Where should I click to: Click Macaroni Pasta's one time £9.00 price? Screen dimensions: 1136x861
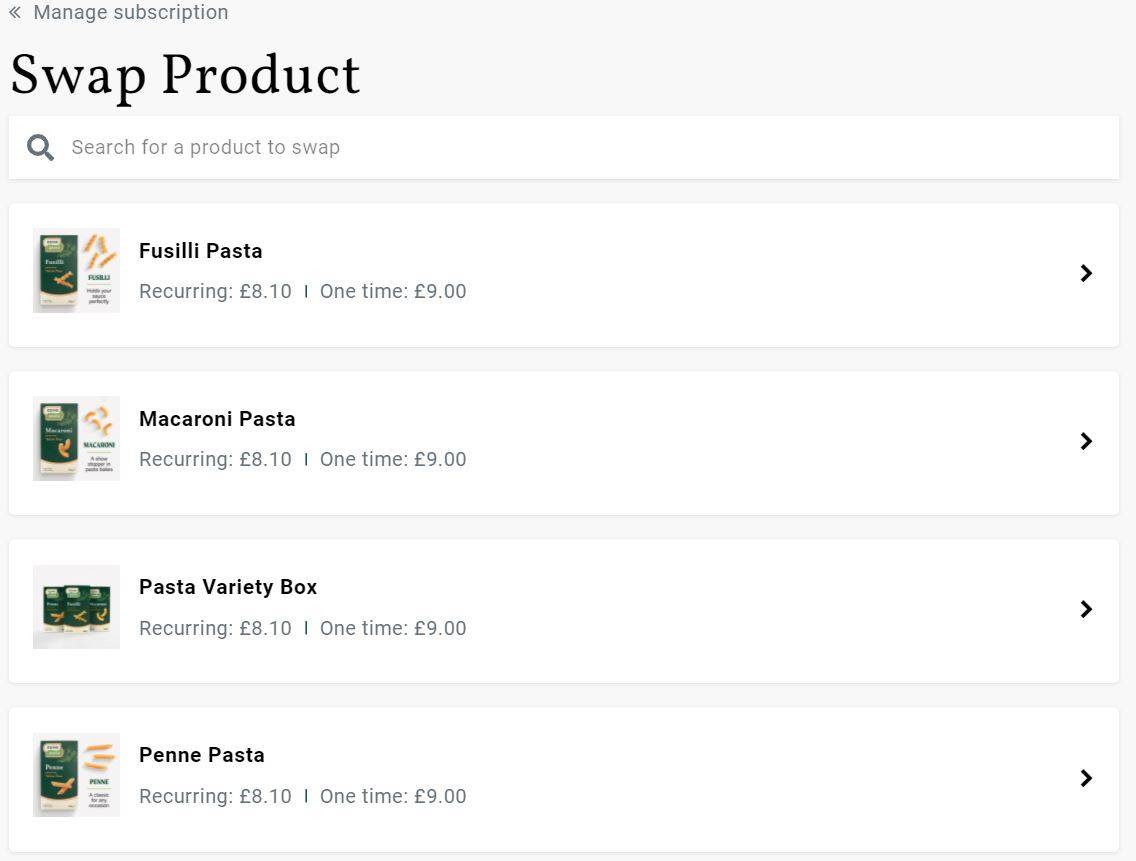pos(393,459)
